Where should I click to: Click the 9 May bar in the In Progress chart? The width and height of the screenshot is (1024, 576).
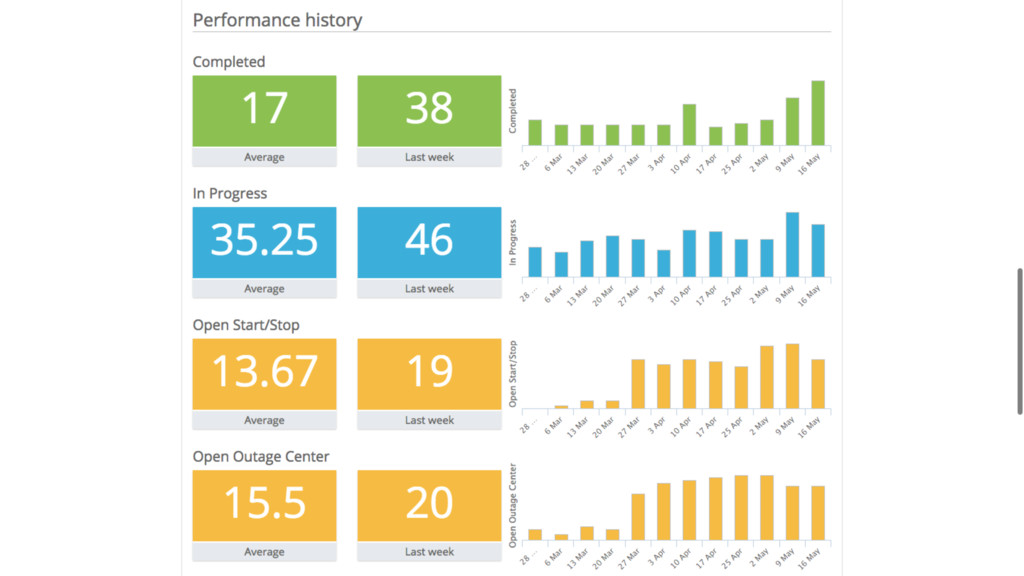pyautogui.click(x=792, y=245)
